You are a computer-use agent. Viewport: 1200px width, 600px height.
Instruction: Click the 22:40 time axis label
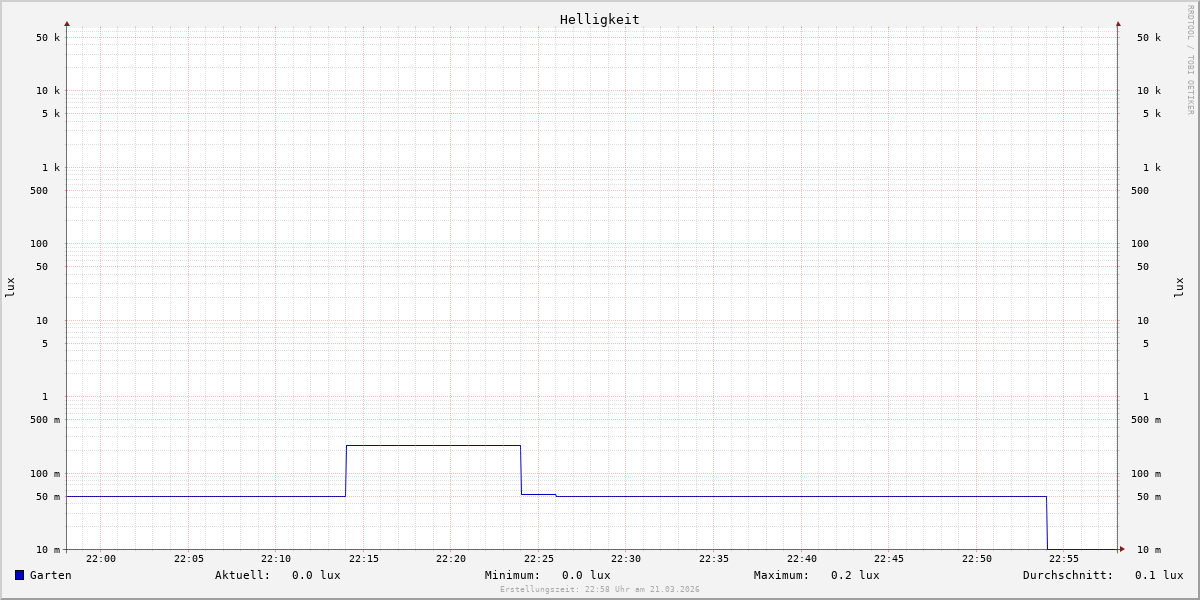pos(802,559)
